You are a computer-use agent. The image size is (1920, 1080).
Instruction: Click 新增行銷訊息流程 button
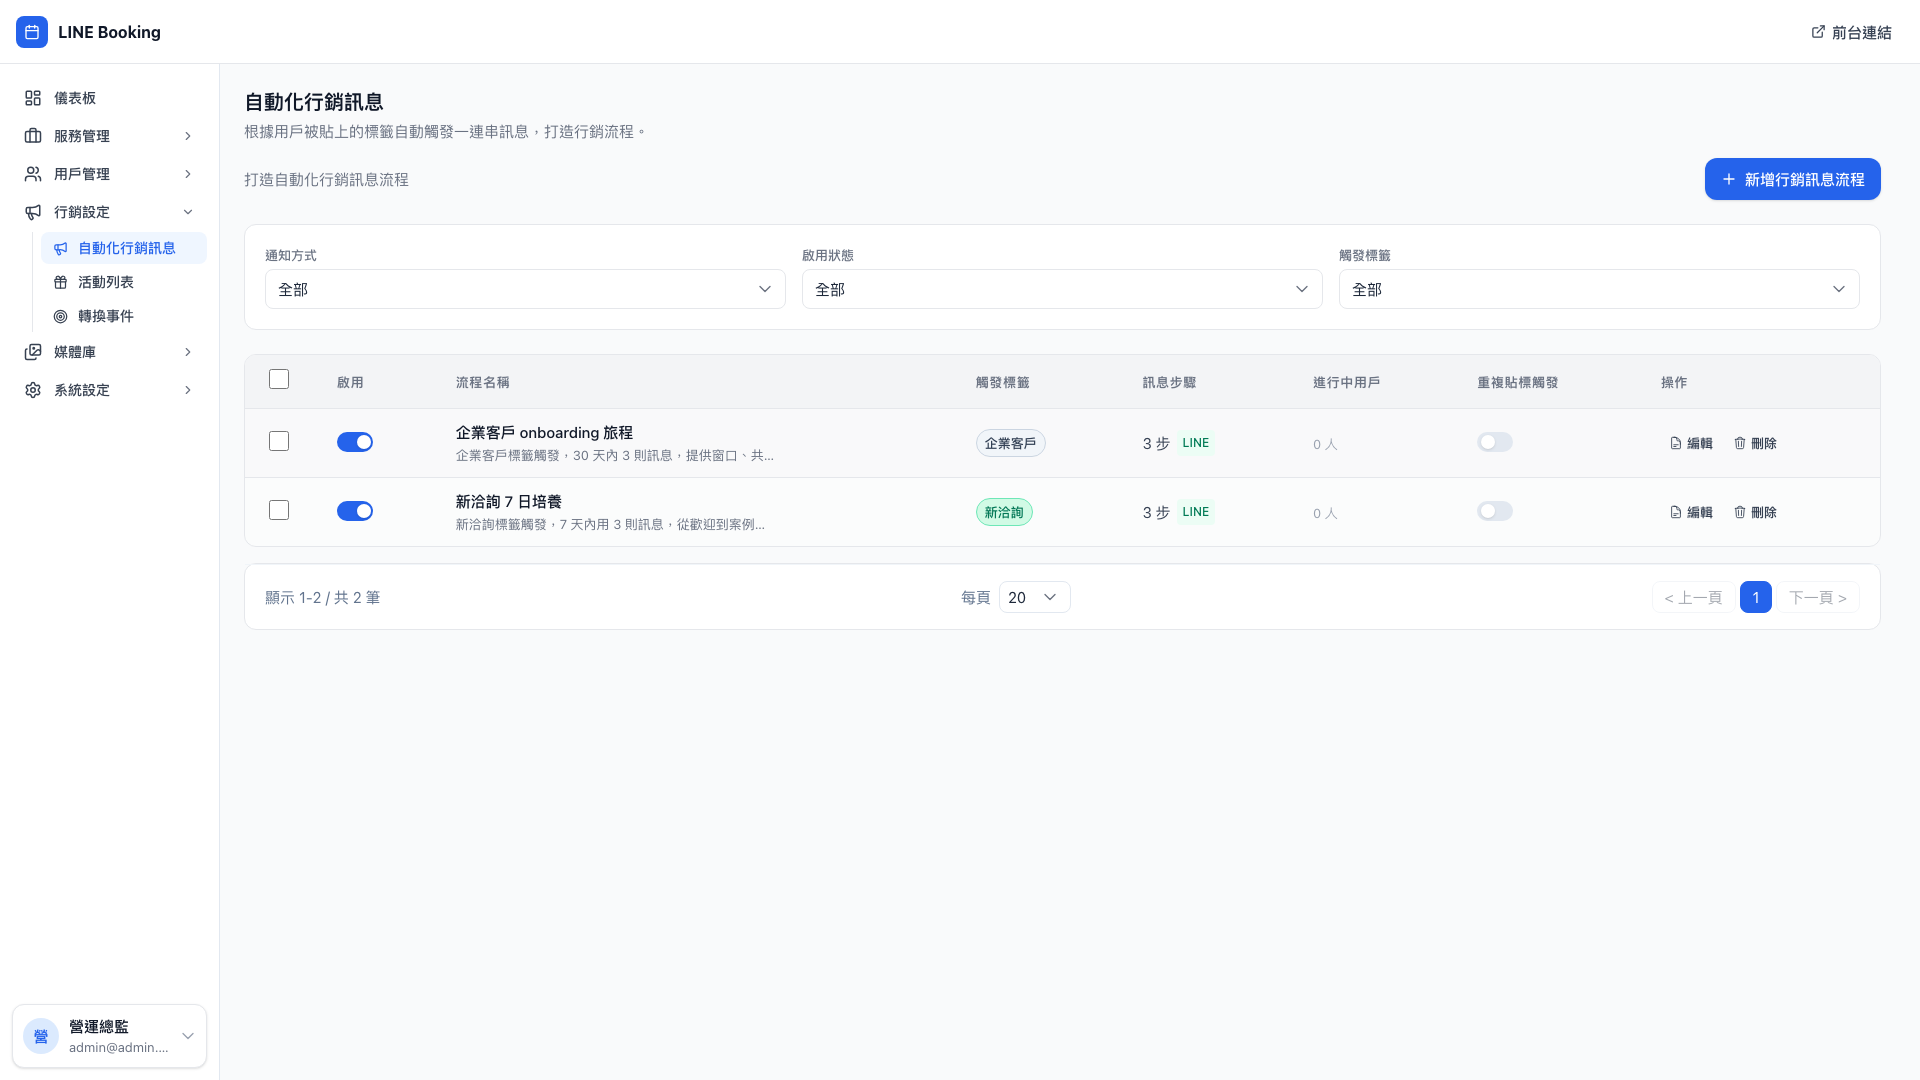pyautogui.click(x=1792, y=179)
